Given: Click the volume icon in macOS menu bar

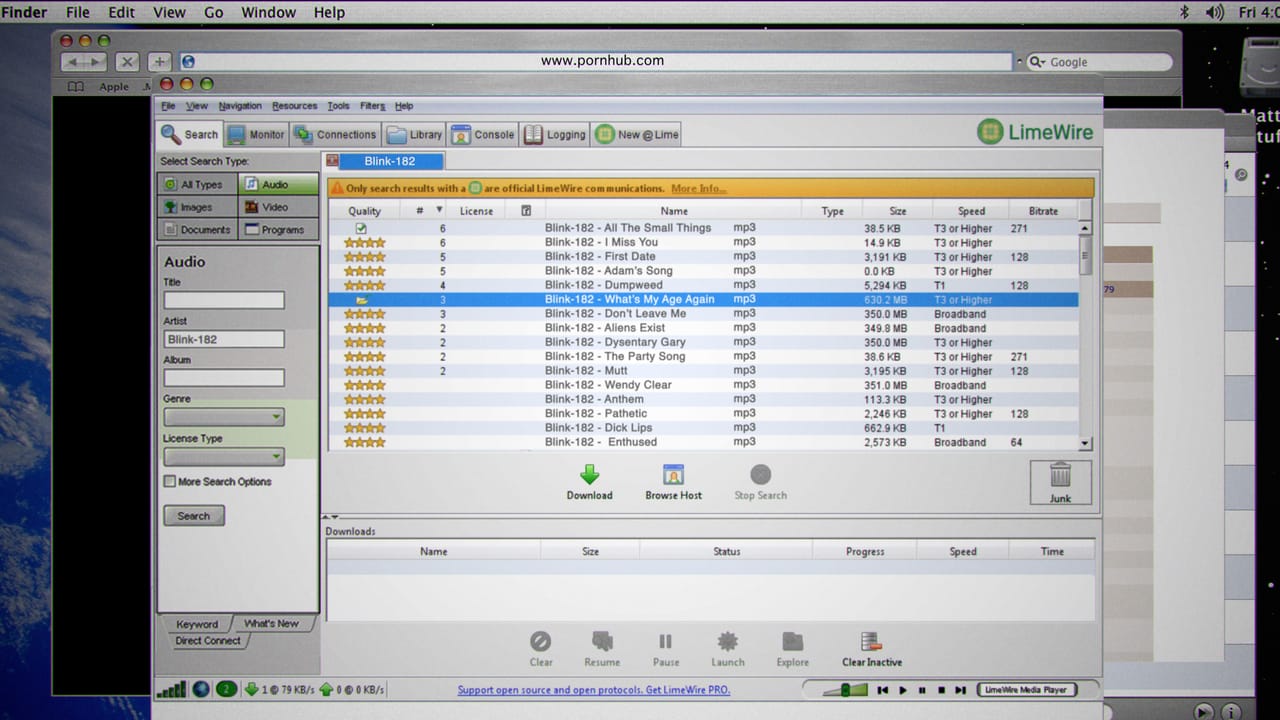Looking at the screenshot, I should (1215, 12).
